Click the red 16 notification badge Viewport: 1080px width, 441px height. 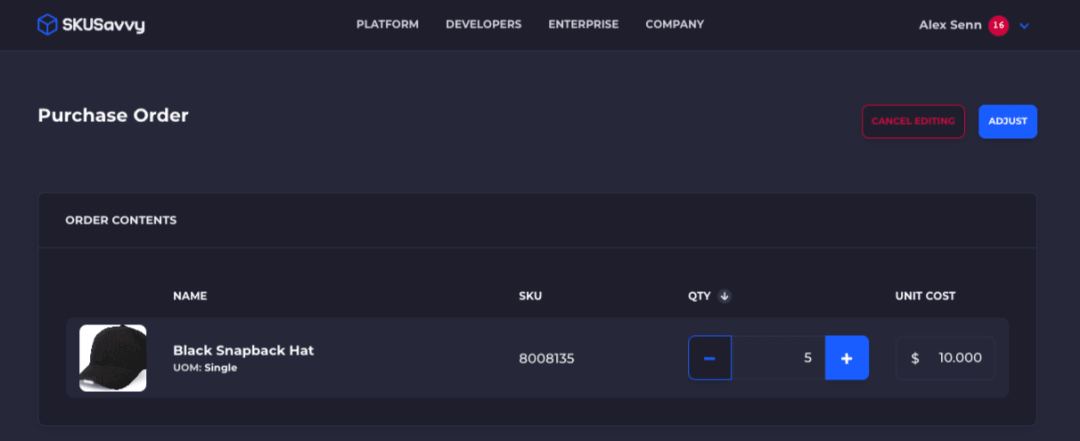pos(998,26)
